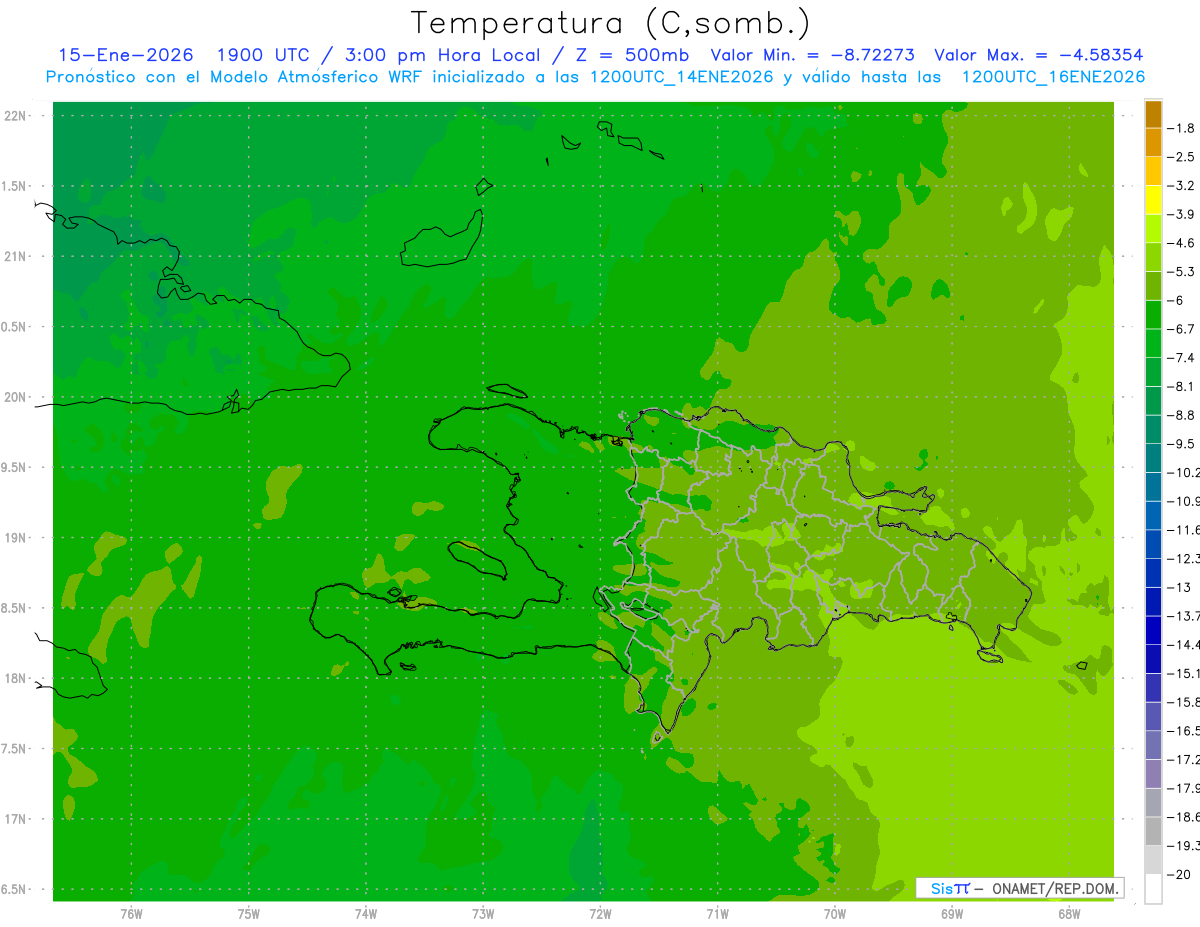Click the '-1.8' color bar label
This screenshot has width=1200, height=927.
[x=1180, y=128]
